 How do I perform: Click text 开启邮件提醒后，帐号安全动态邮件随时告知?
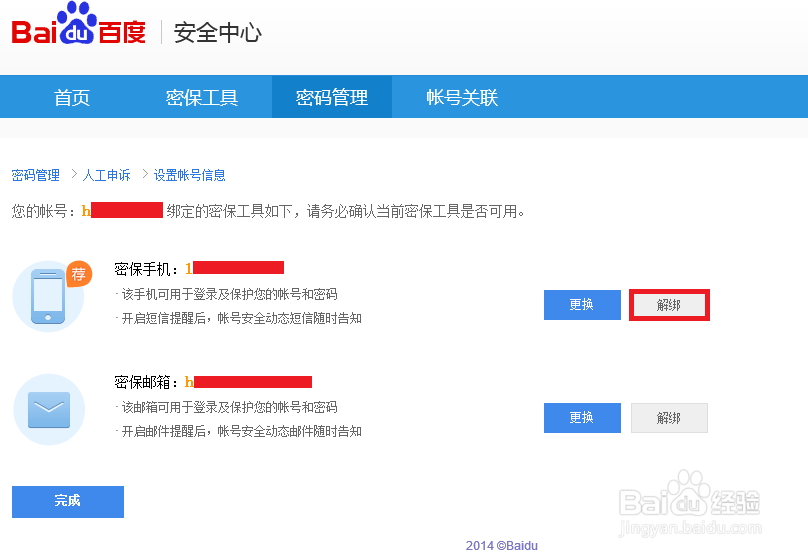241,431
